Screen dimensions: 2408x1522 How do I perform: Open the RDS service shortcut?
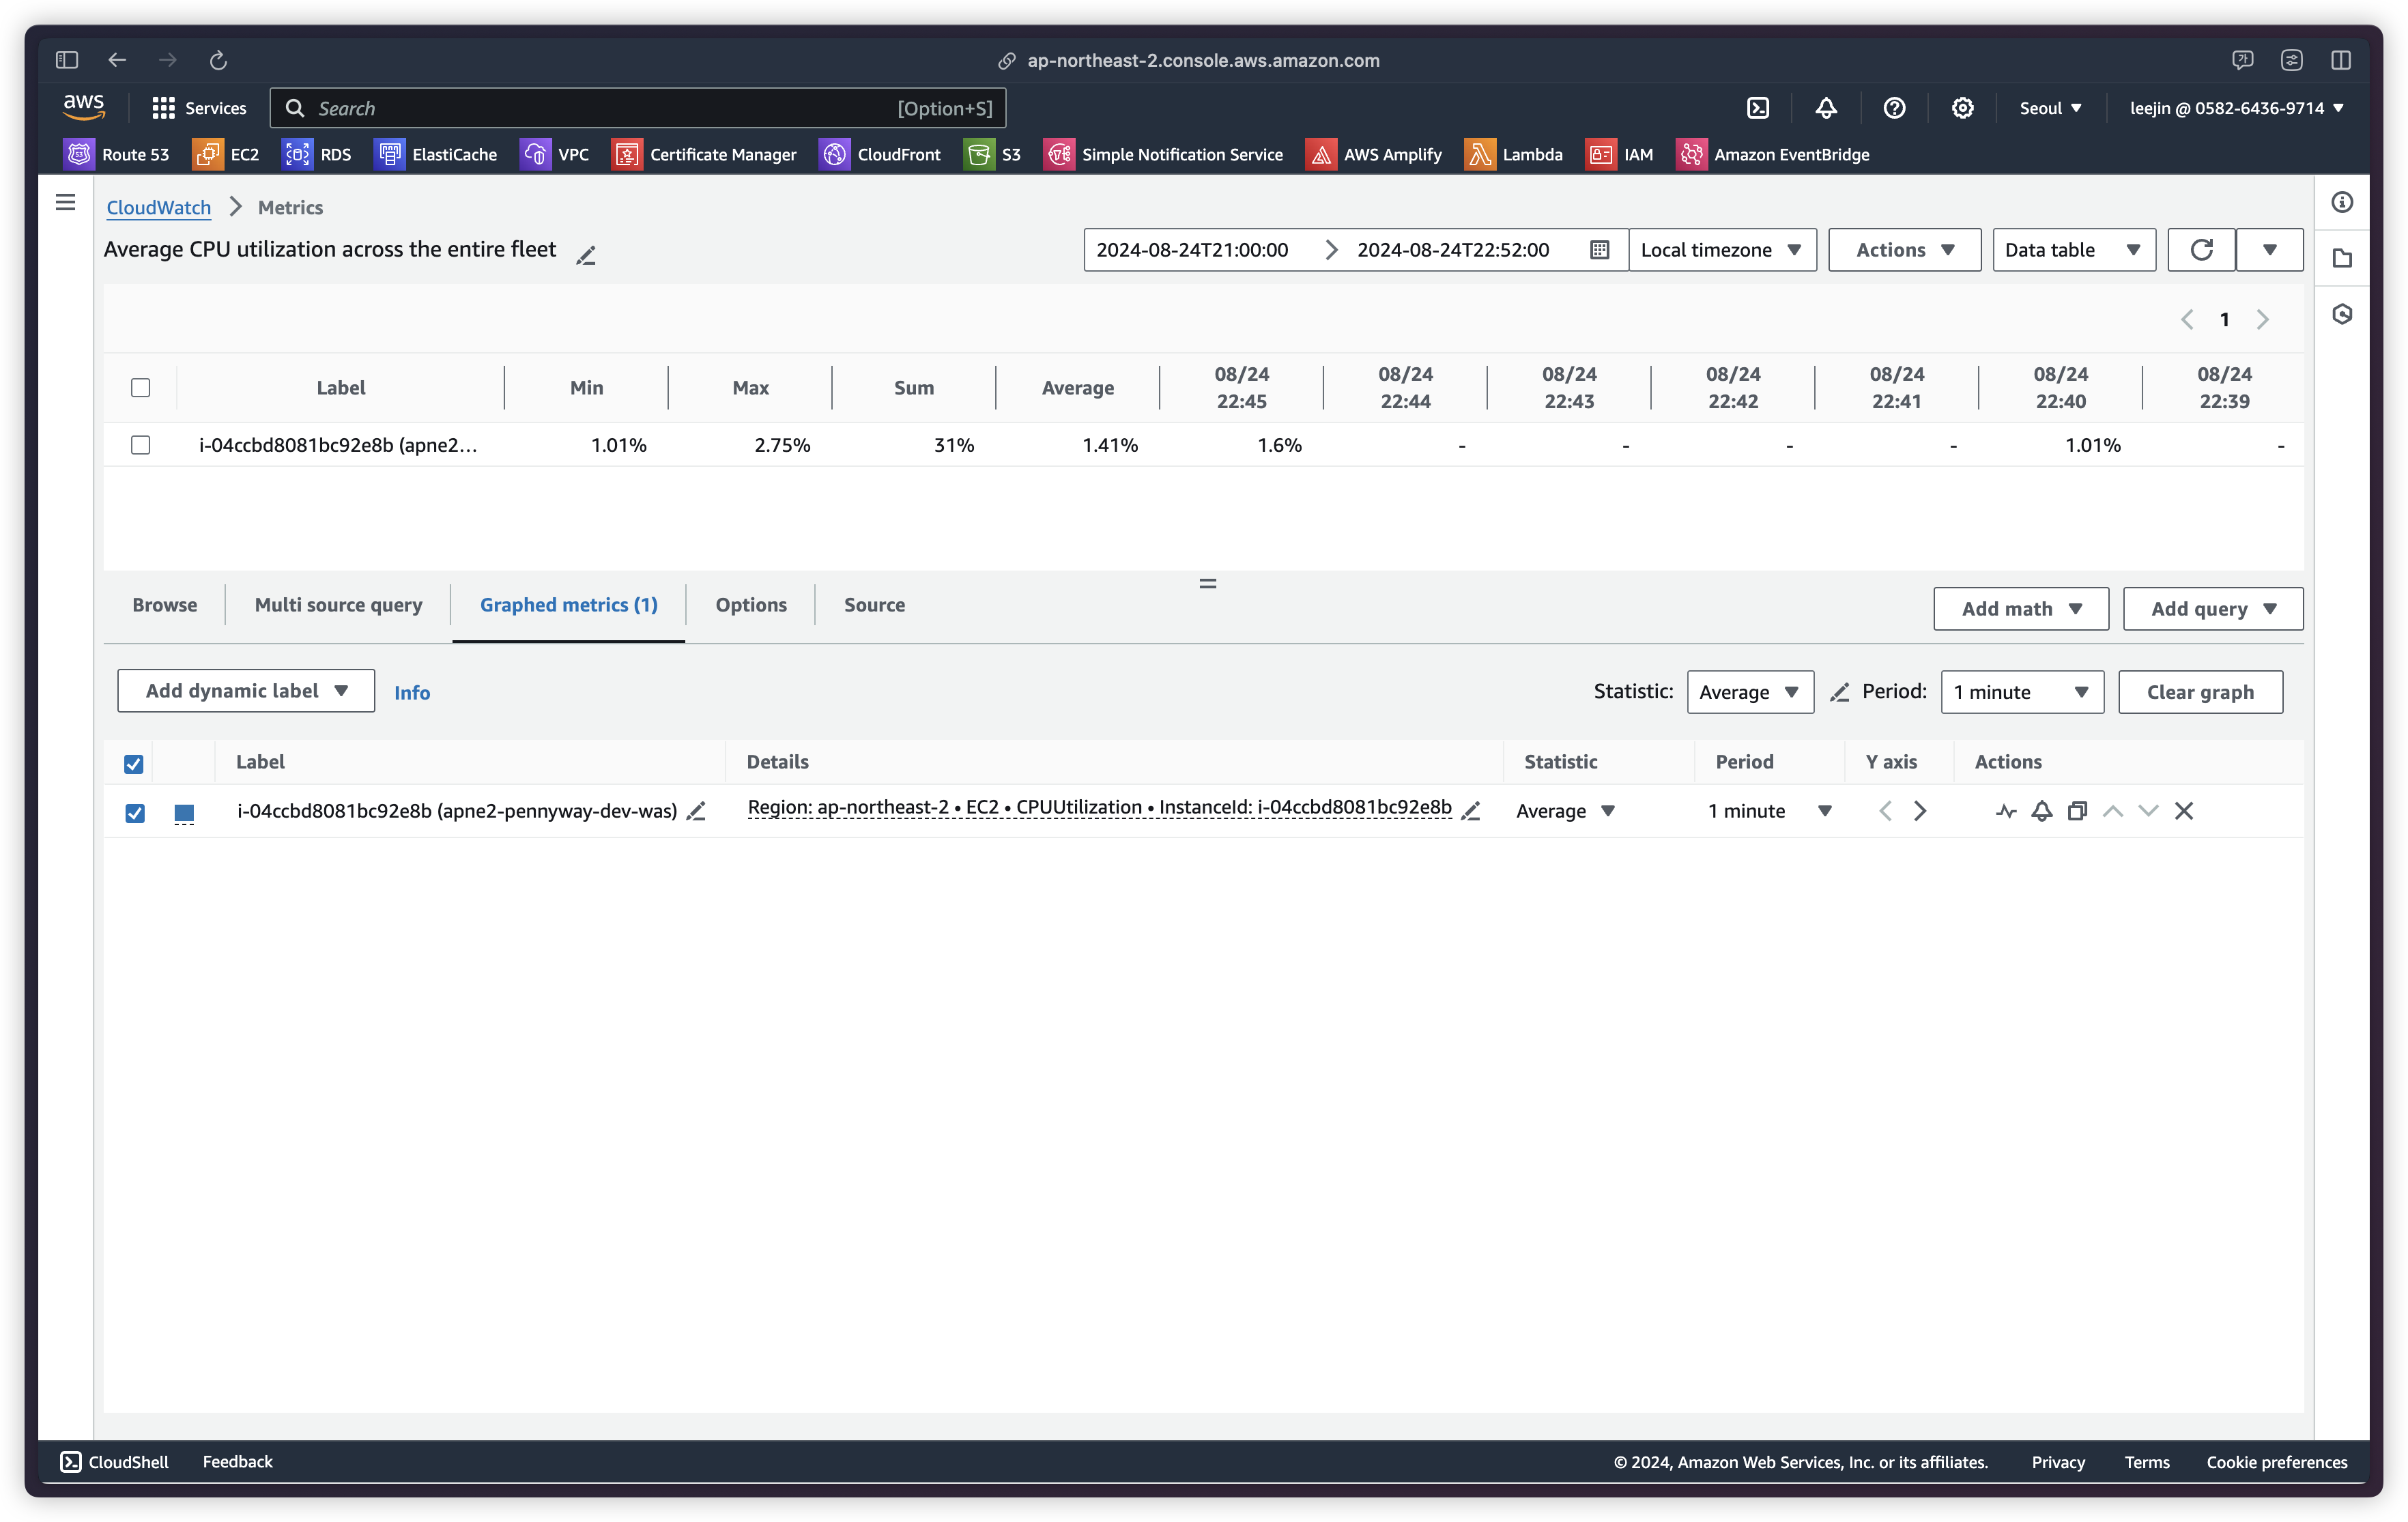[317, 154]
